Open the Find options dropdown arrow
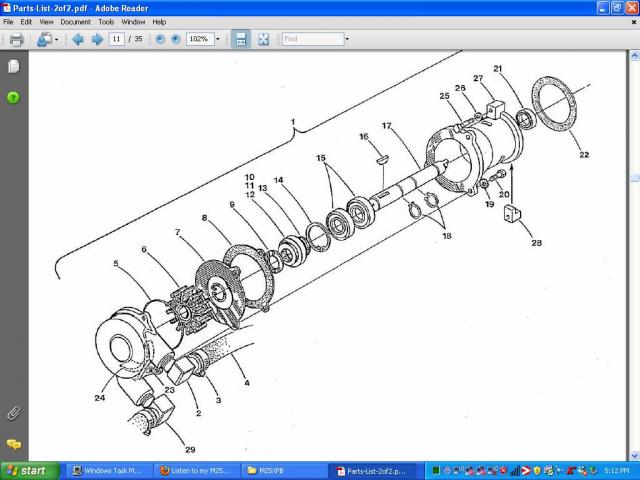Viewport: 640px width, 480px height. [x=347, y=39]
